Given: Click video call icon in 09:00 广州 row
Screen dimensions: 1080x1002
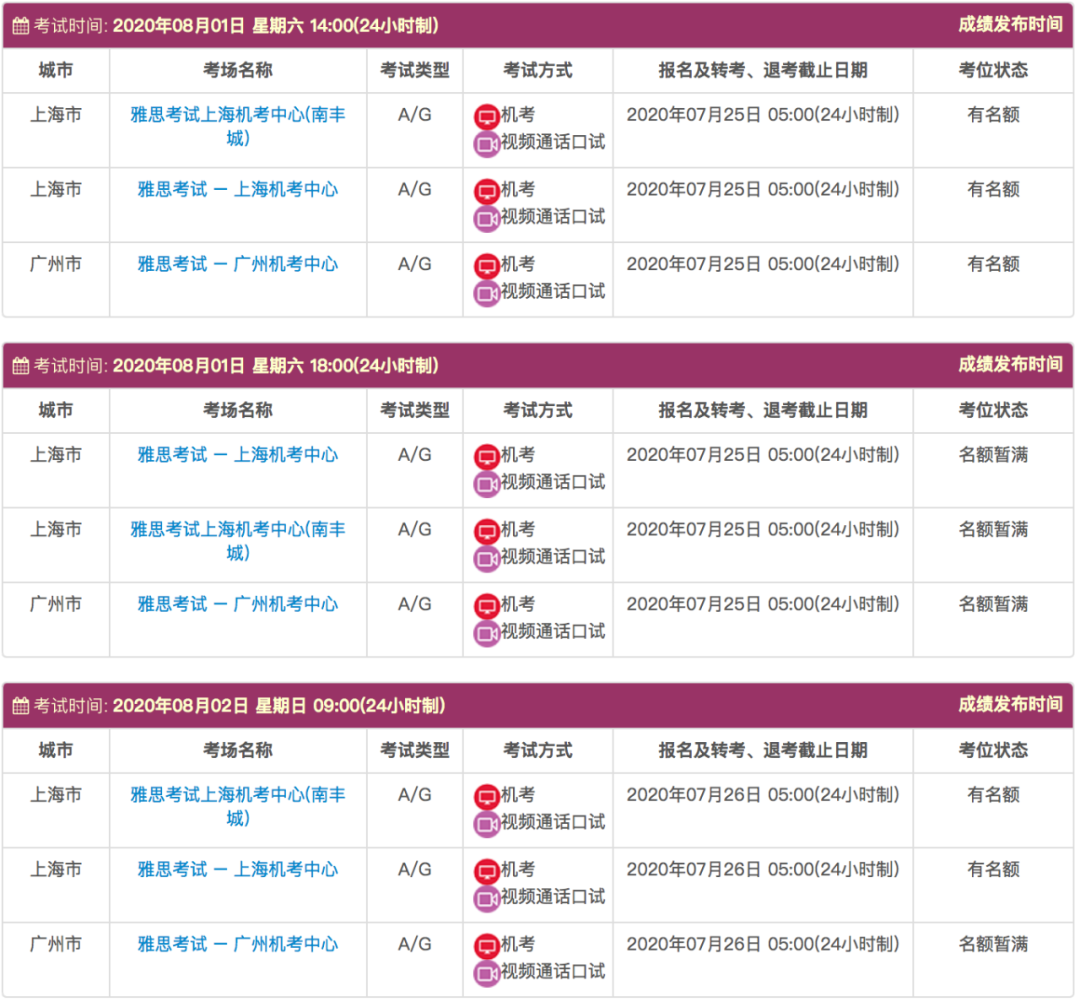Looking at the screenshot, I should tap(487, 973).
